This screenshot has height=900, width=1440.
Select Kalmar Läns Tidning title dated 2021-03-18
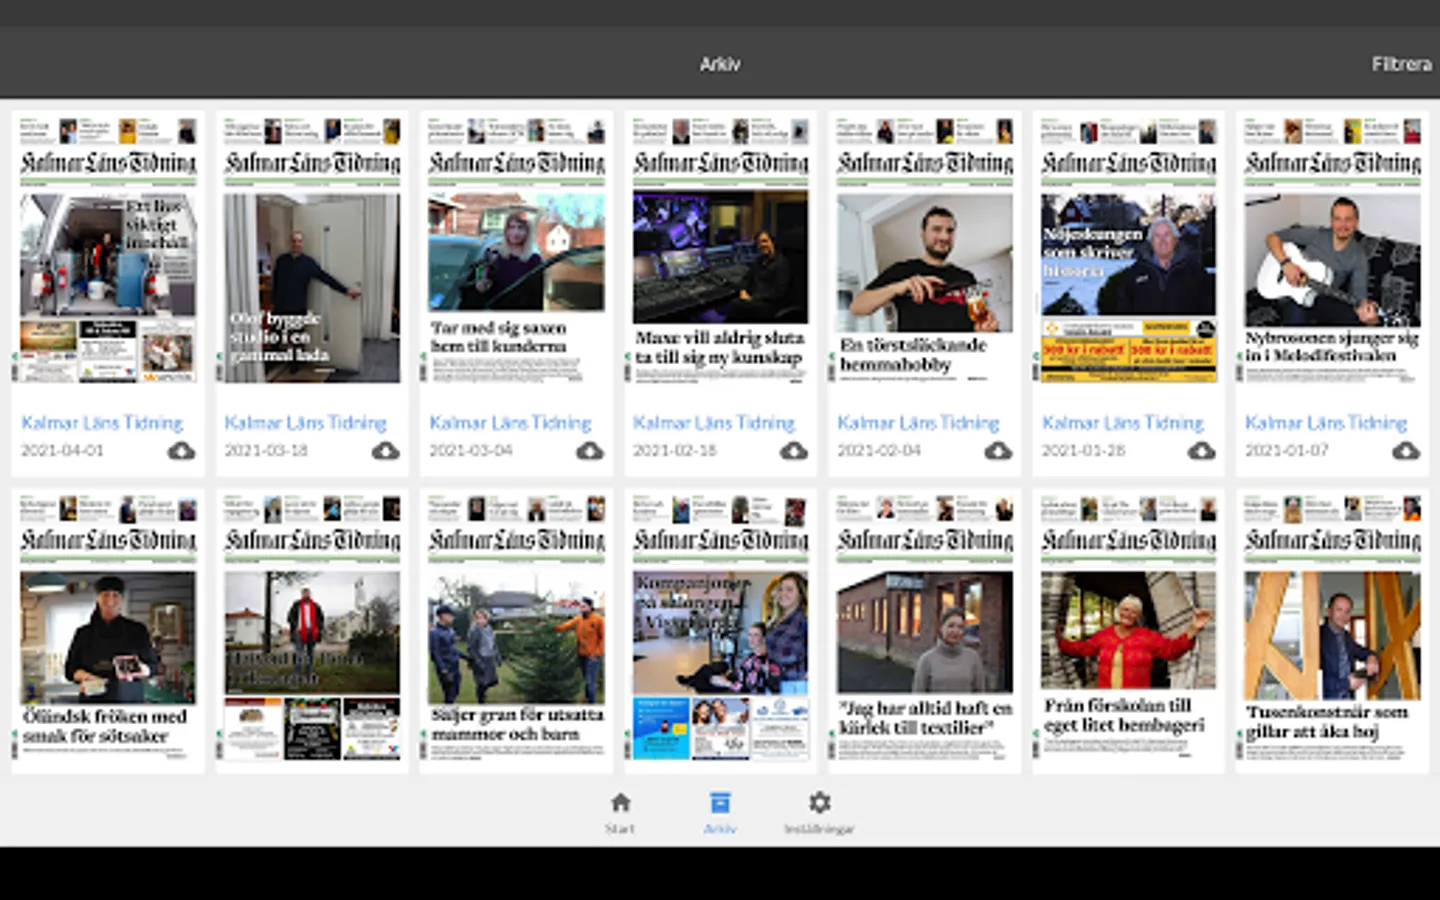point(305,423)
